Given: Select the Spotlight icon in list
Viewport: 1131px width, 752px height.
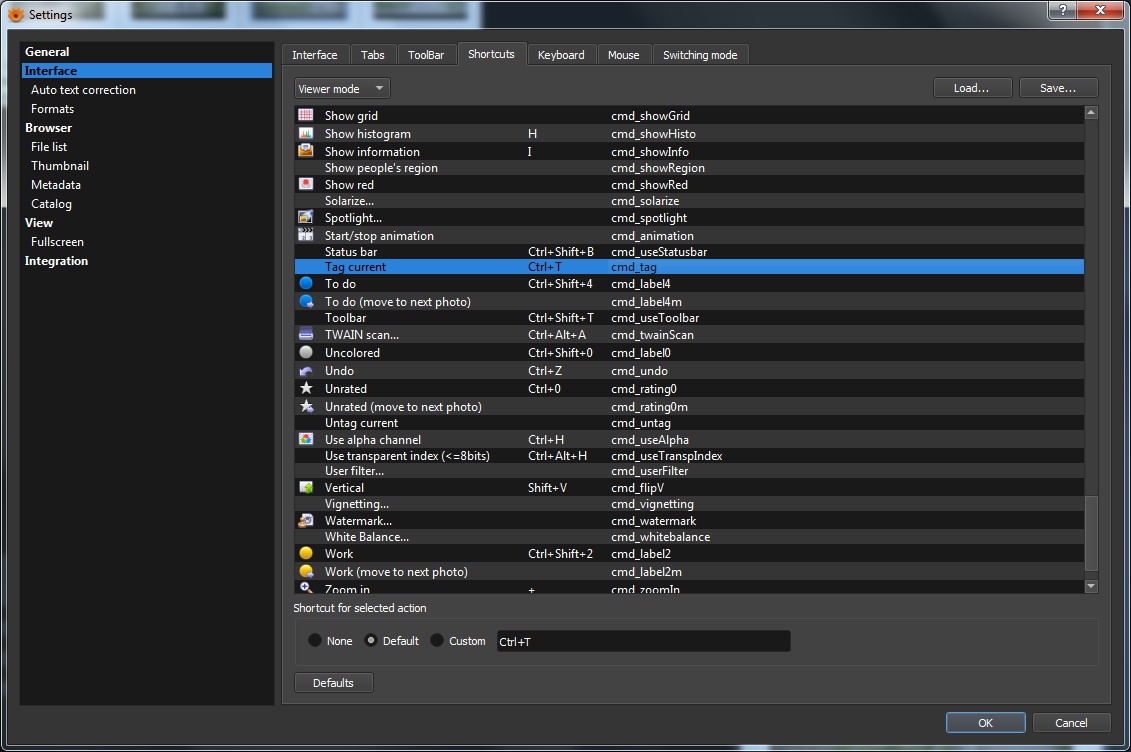Looking at the screenshot, I should [306, 218].
